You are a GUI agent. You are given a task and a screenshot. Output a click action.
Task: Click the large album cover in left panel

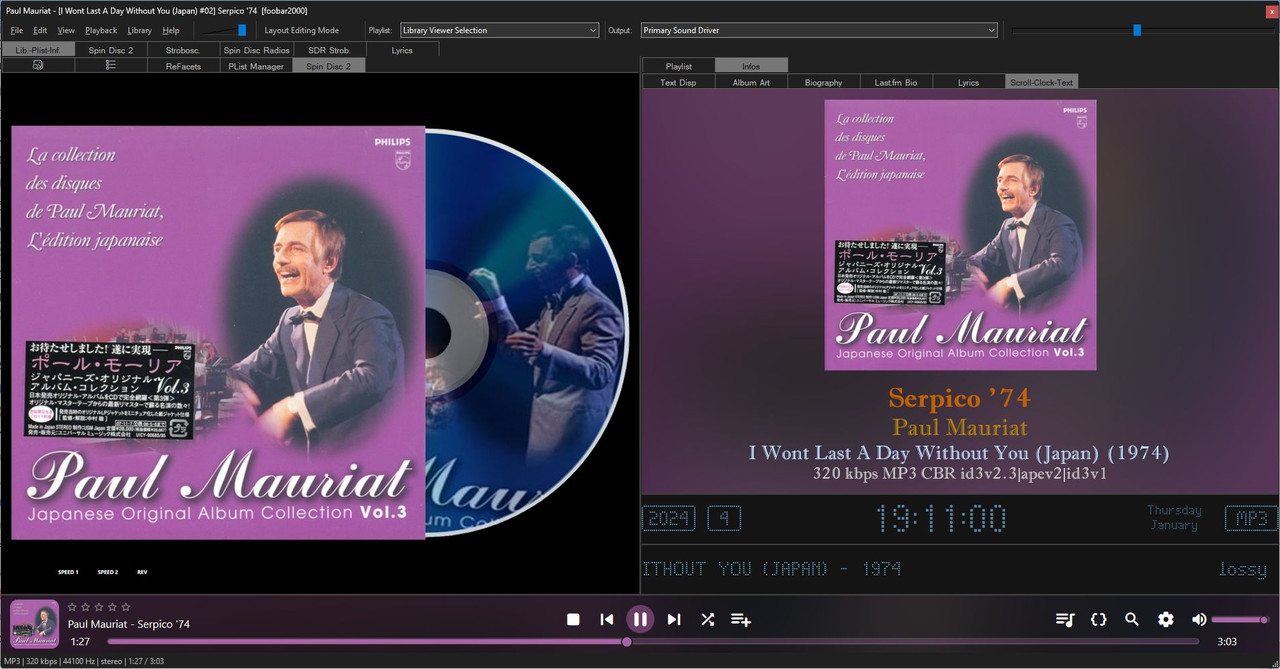(x=218, y=333)
